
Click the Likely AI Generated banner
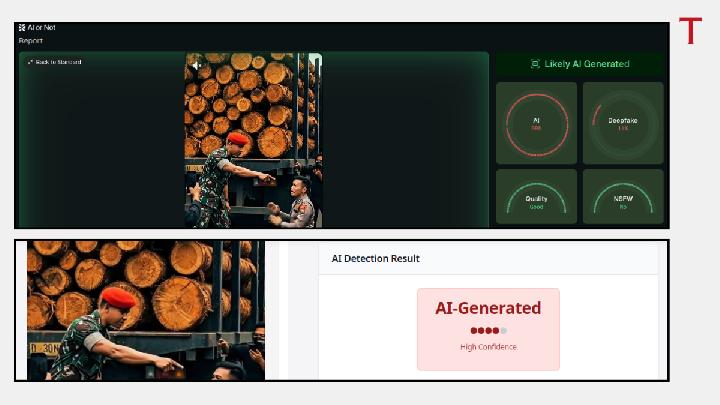tap(580, 64)
